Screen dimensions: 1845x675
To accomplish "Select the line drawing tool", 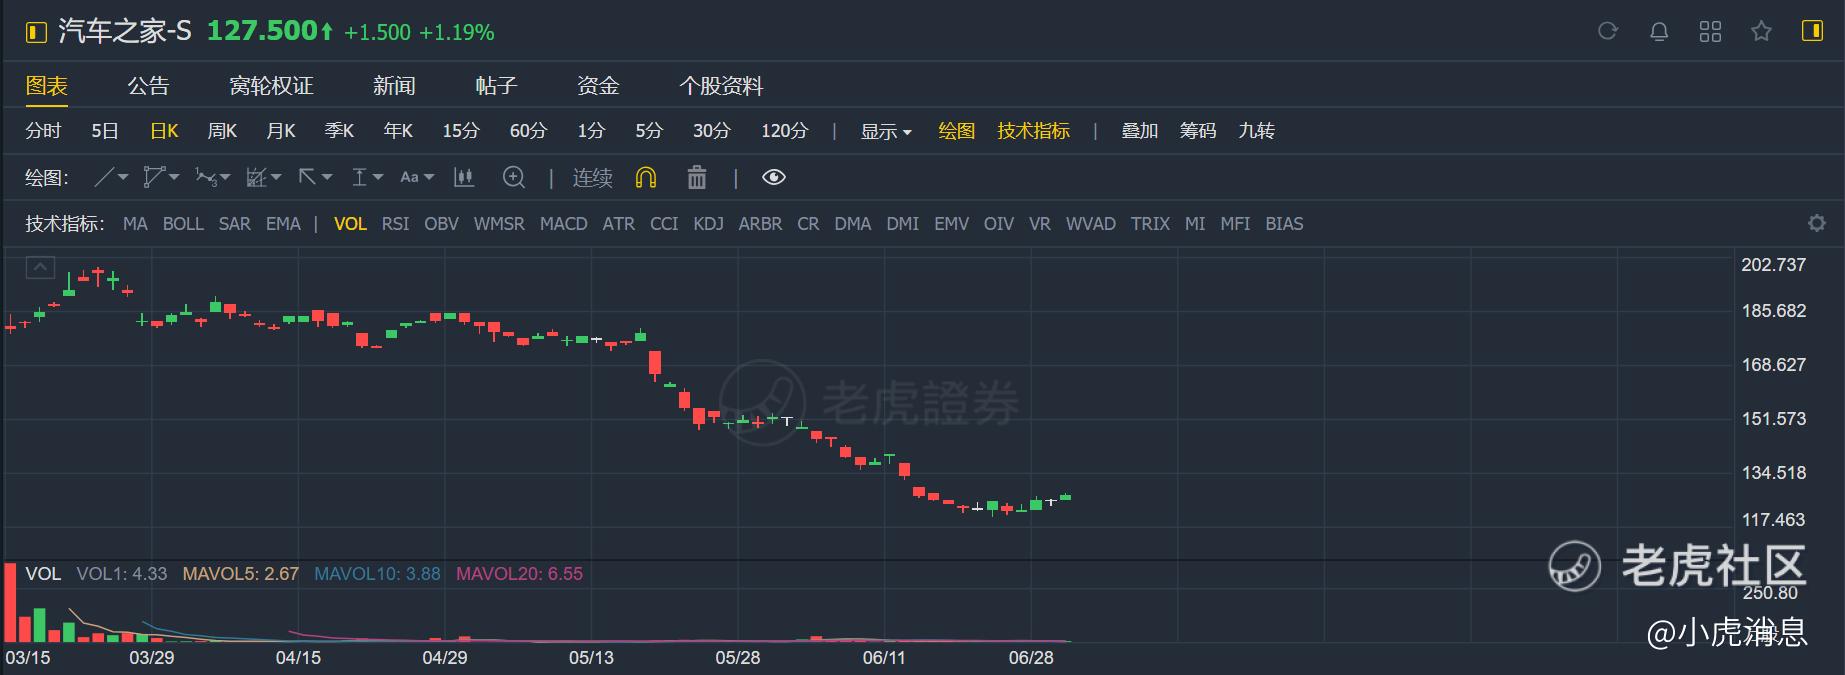I will click(104, 177).
